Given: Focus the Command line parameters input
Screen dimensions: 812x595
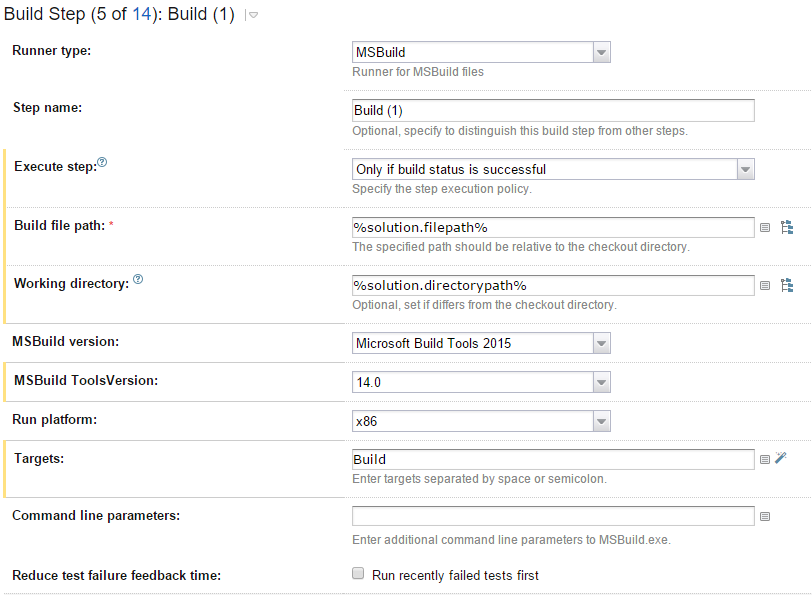Looking at the screenshot, I should click(x=553, y=516).
